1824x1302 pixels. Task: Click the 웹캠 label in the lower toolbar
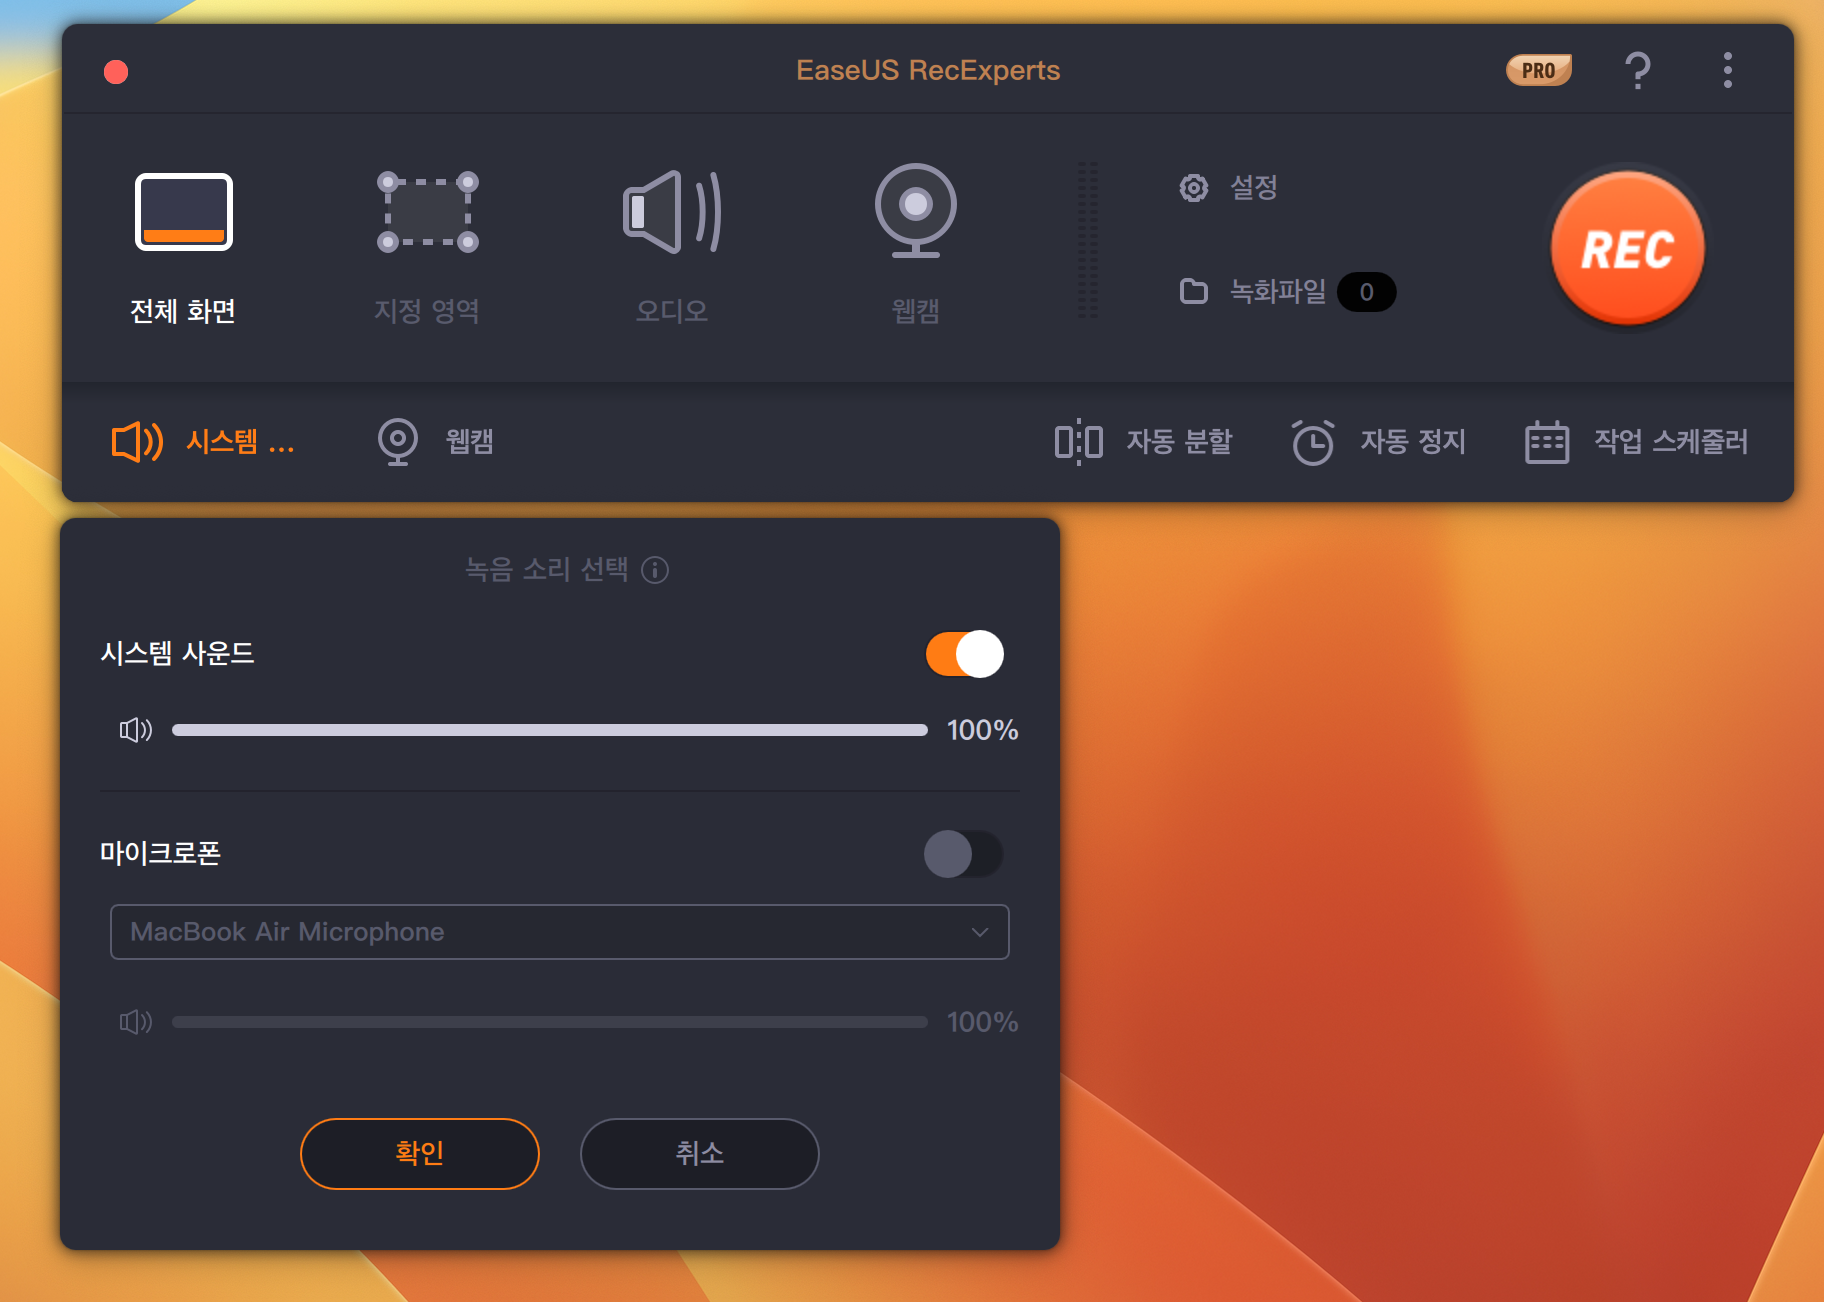[470, 441]
